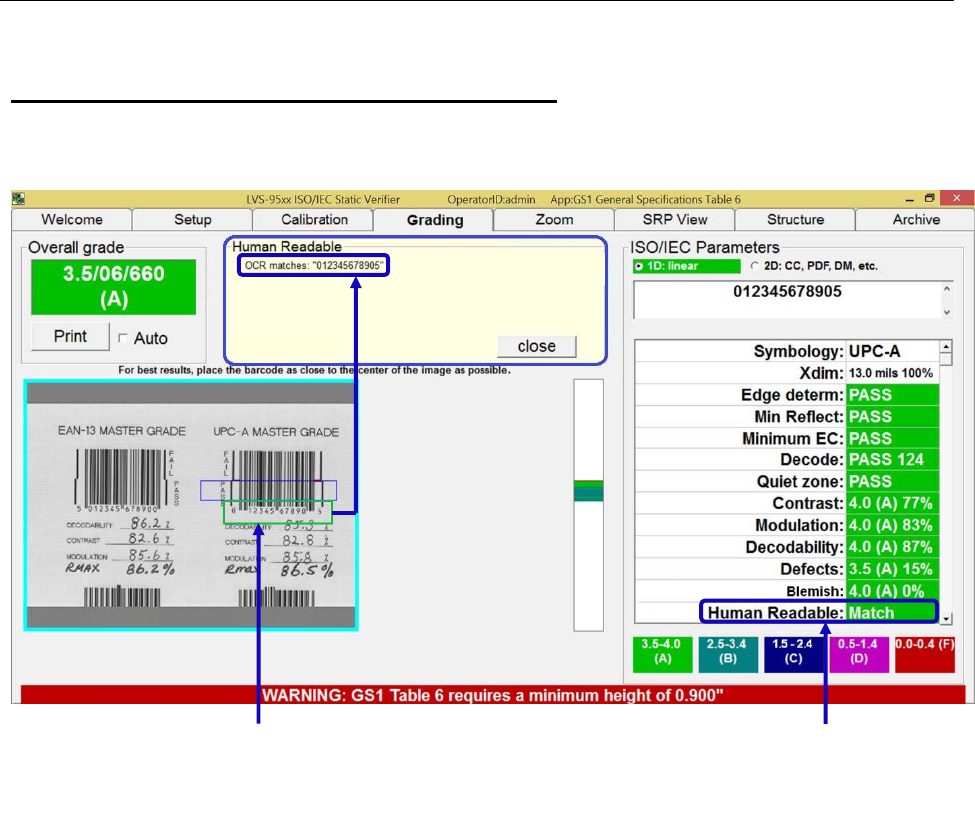975x838 pixels.
Task: Click the vertical grade indicator bar
Action: [588, 505]
